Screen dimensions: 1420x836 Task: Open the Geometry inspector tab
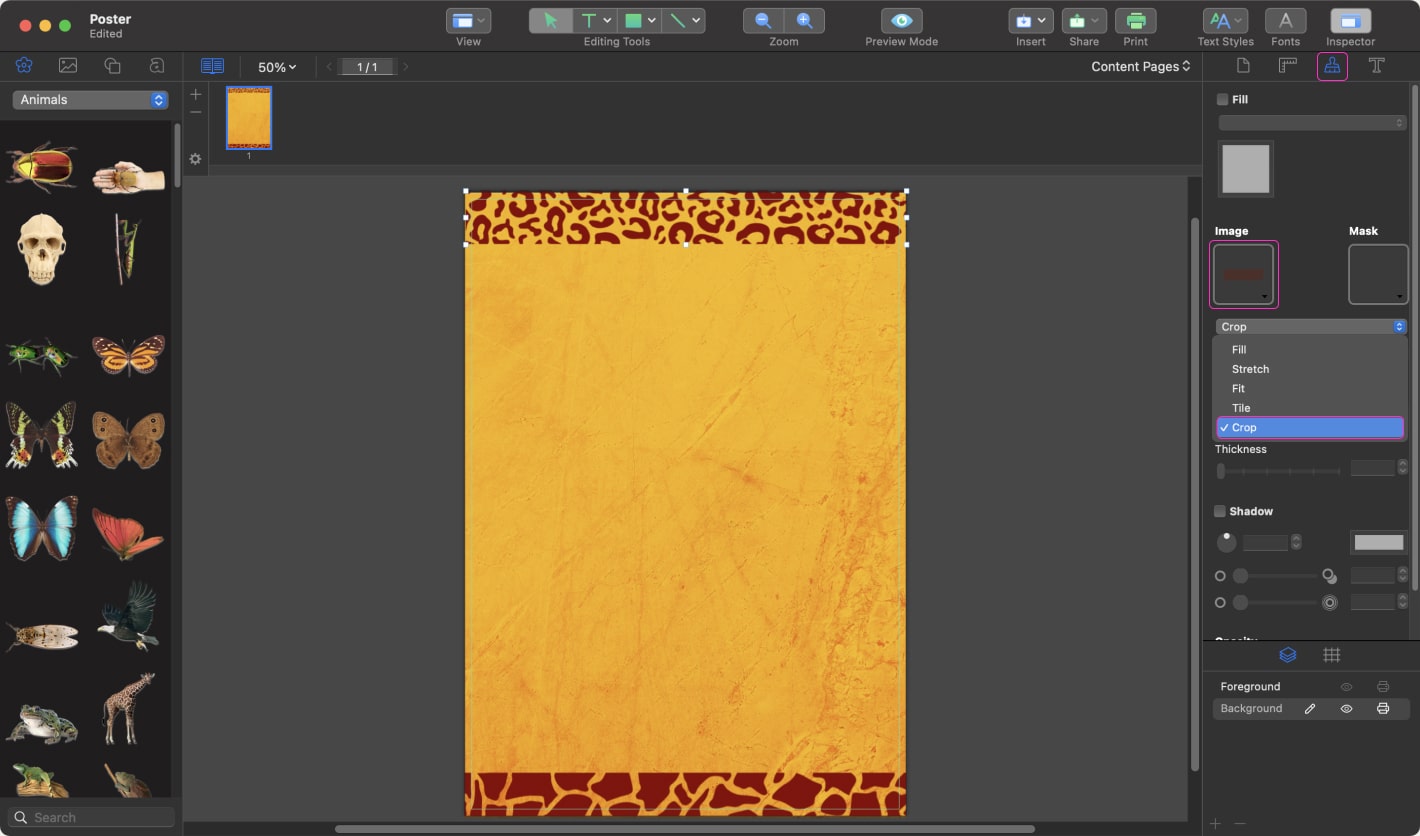click(1288, 65)
